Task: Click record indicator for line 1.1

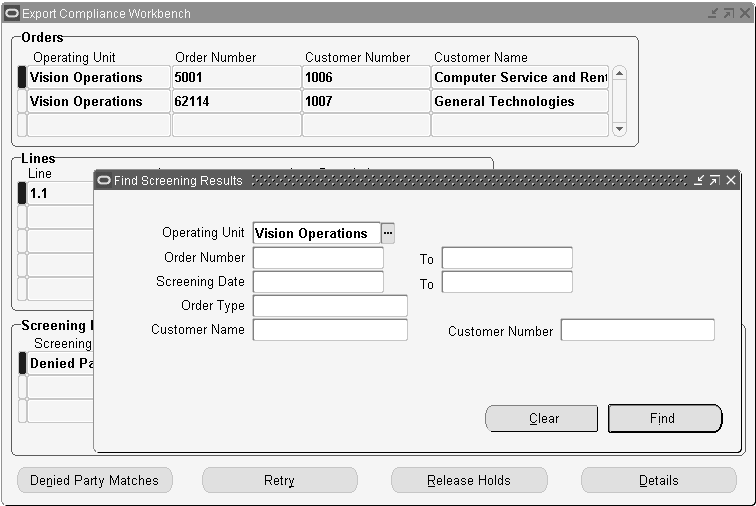Action: tap(22, 193)
